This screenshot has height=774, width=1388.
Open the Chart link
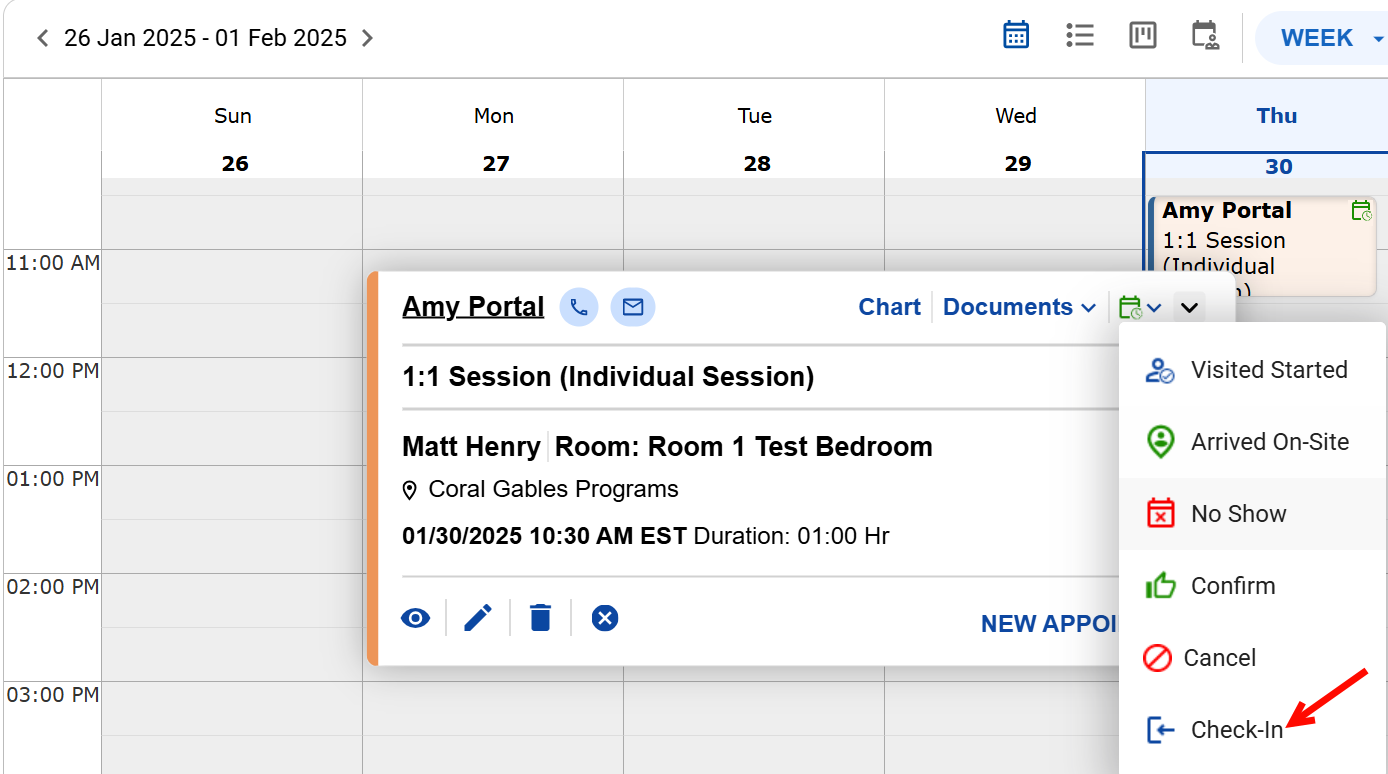tap(889, 307)
